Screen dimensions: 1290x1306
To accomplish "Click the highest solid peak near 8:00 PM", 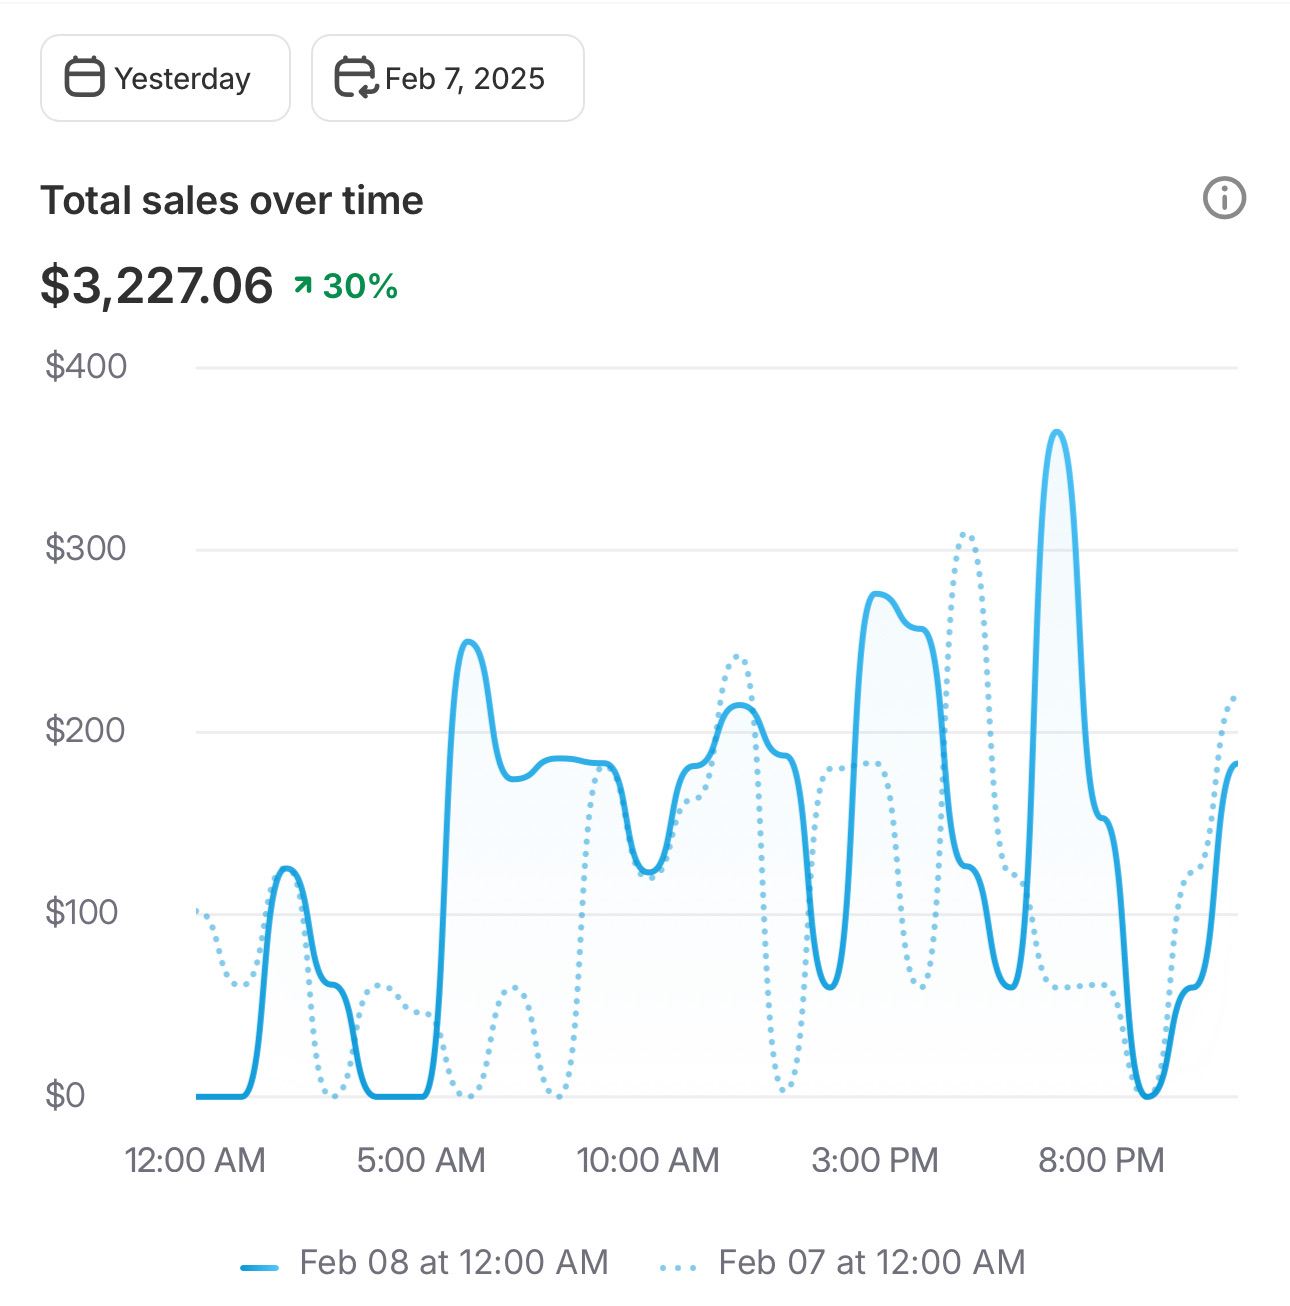I will coord(1057,432).
